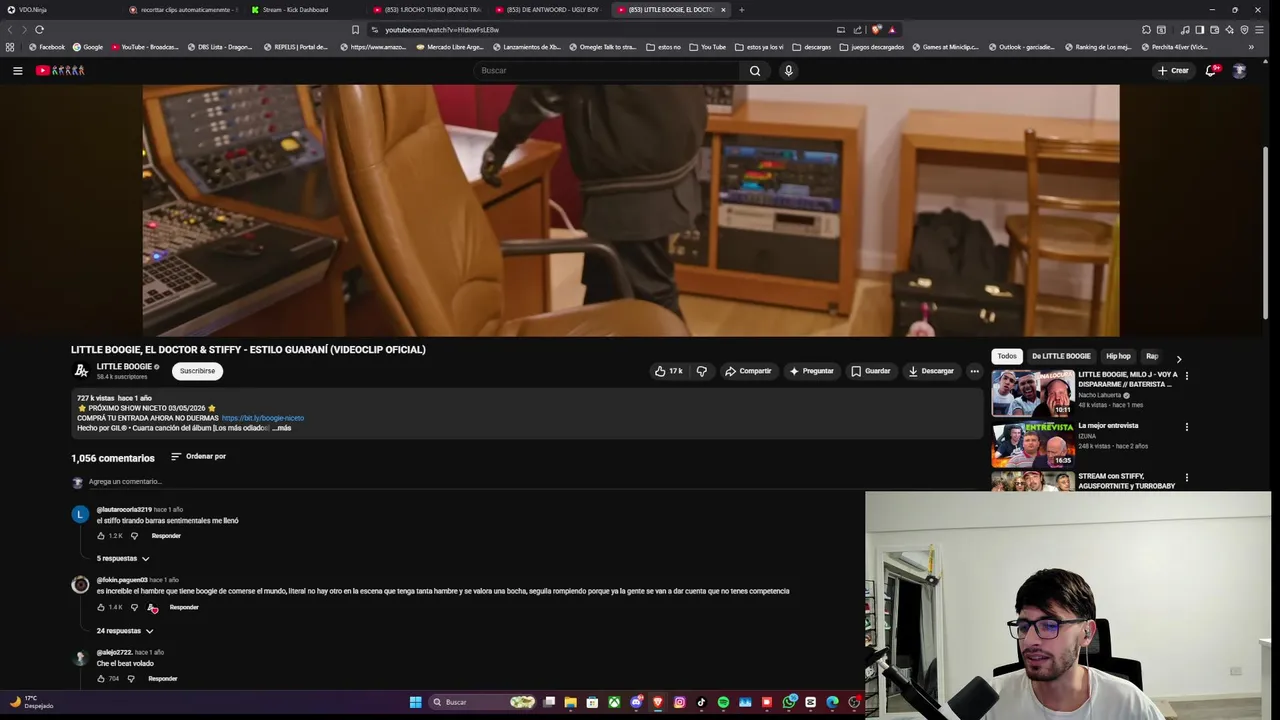Reply to fokin.paguen03's comment
1280x720 pixels.
click(x=184, y=607)
